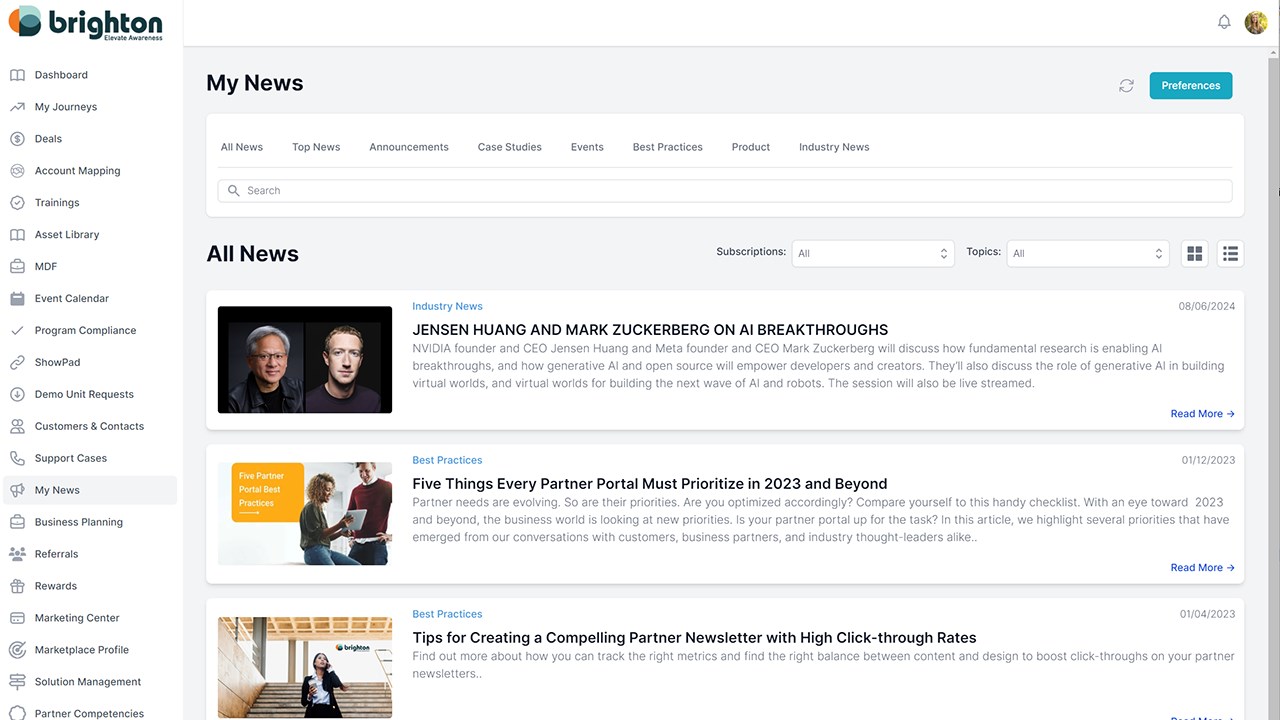Open the Partner Newsletter article thumbnail
1280x720 pixels.
tap(305, 667)
